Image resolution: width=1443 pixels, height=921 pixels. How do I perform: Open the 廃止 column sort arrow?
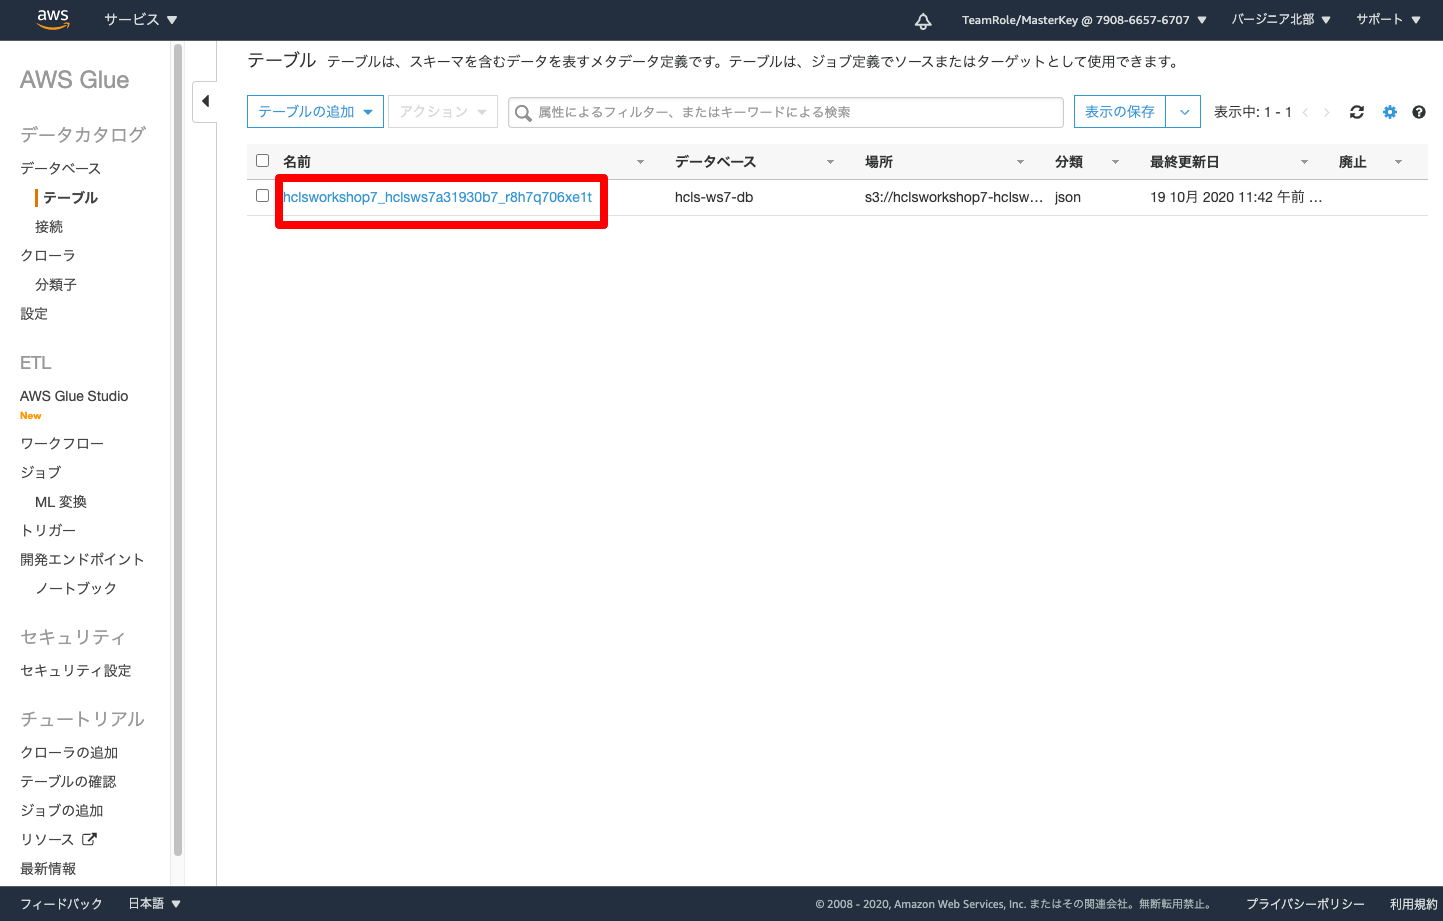click(x=1398, y=162)
